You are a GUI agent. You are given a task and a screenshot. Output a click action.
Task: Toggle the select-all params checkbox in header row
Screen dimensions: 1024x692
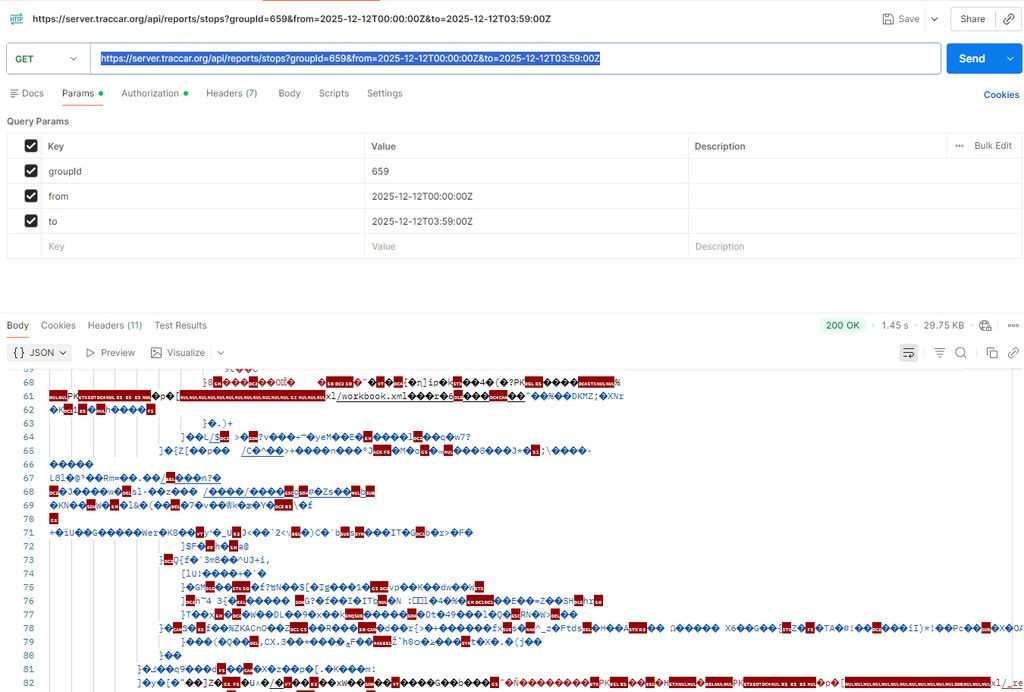[x=31, y=146]
